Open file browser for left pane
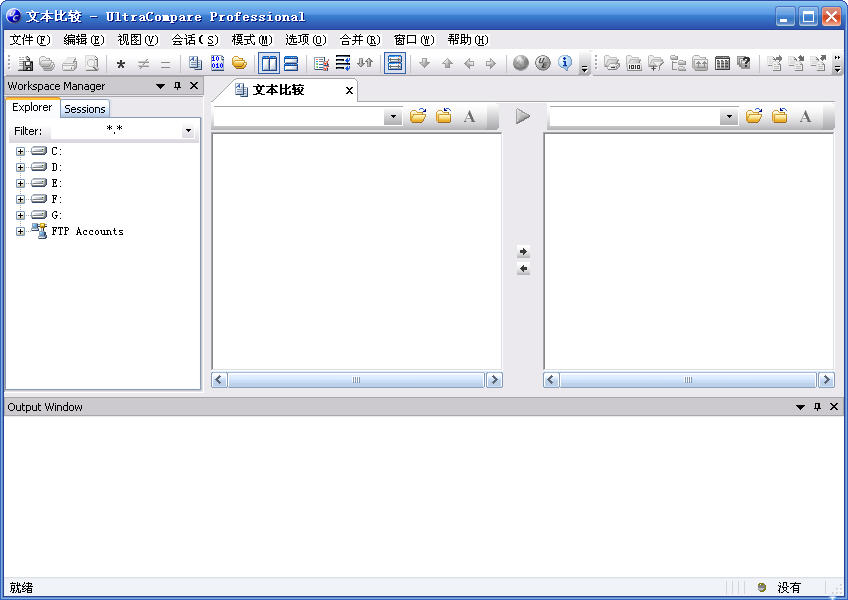Screen dimensions: 848x600 coord(418,117)
